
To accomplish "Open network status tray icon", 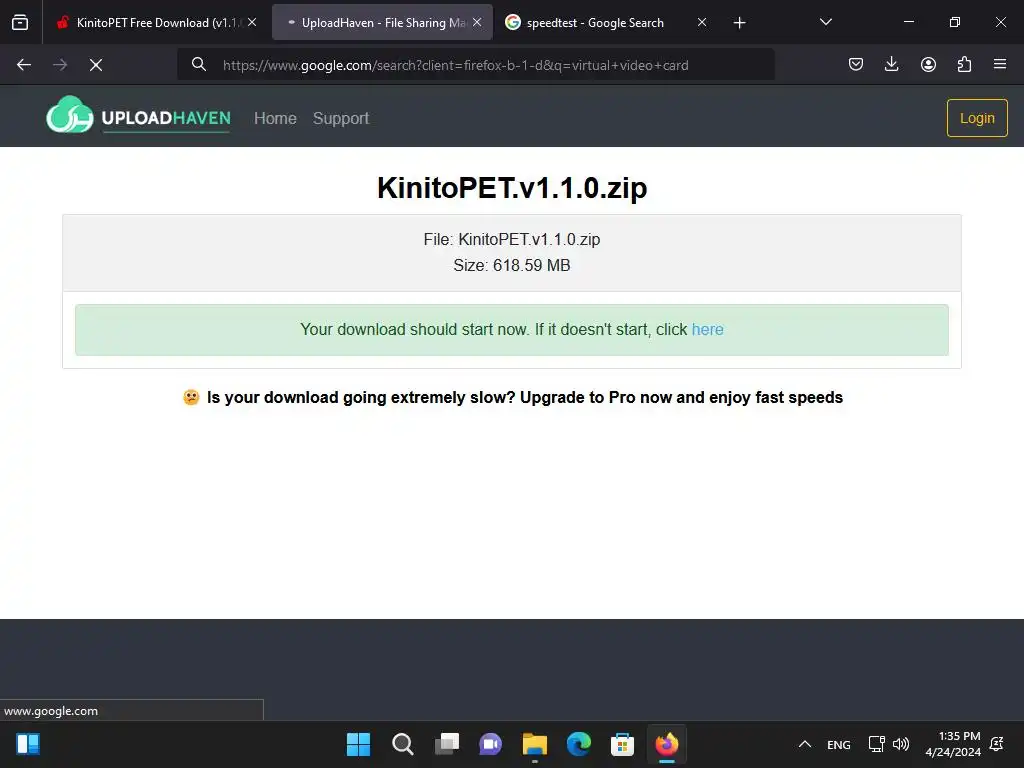I will 876,744.
